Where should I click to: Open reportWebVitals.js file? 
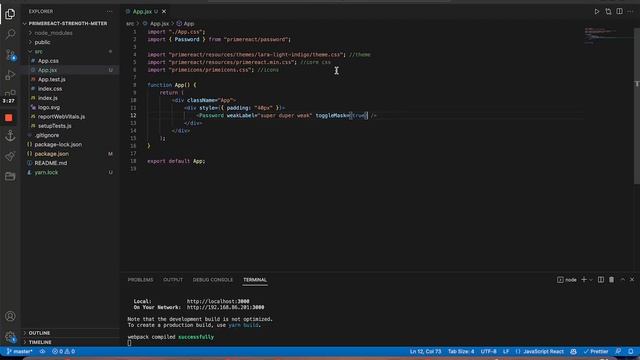pyautogui.click(x=62, y=116)
